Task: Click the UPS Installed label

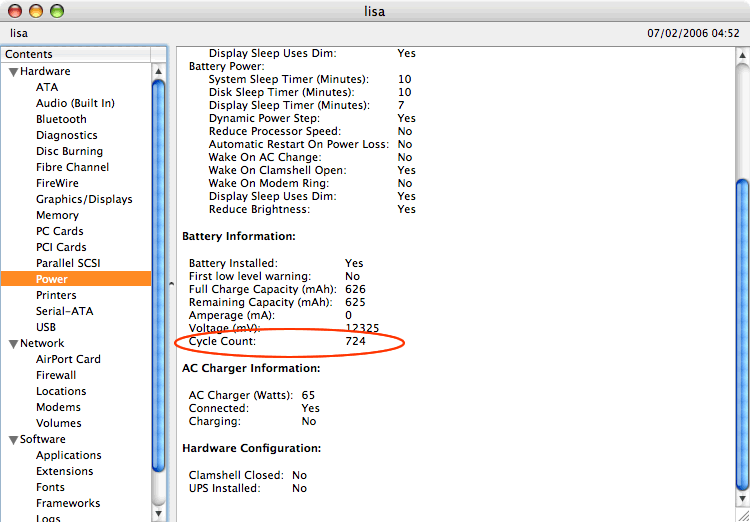Action: pos(225,488)
